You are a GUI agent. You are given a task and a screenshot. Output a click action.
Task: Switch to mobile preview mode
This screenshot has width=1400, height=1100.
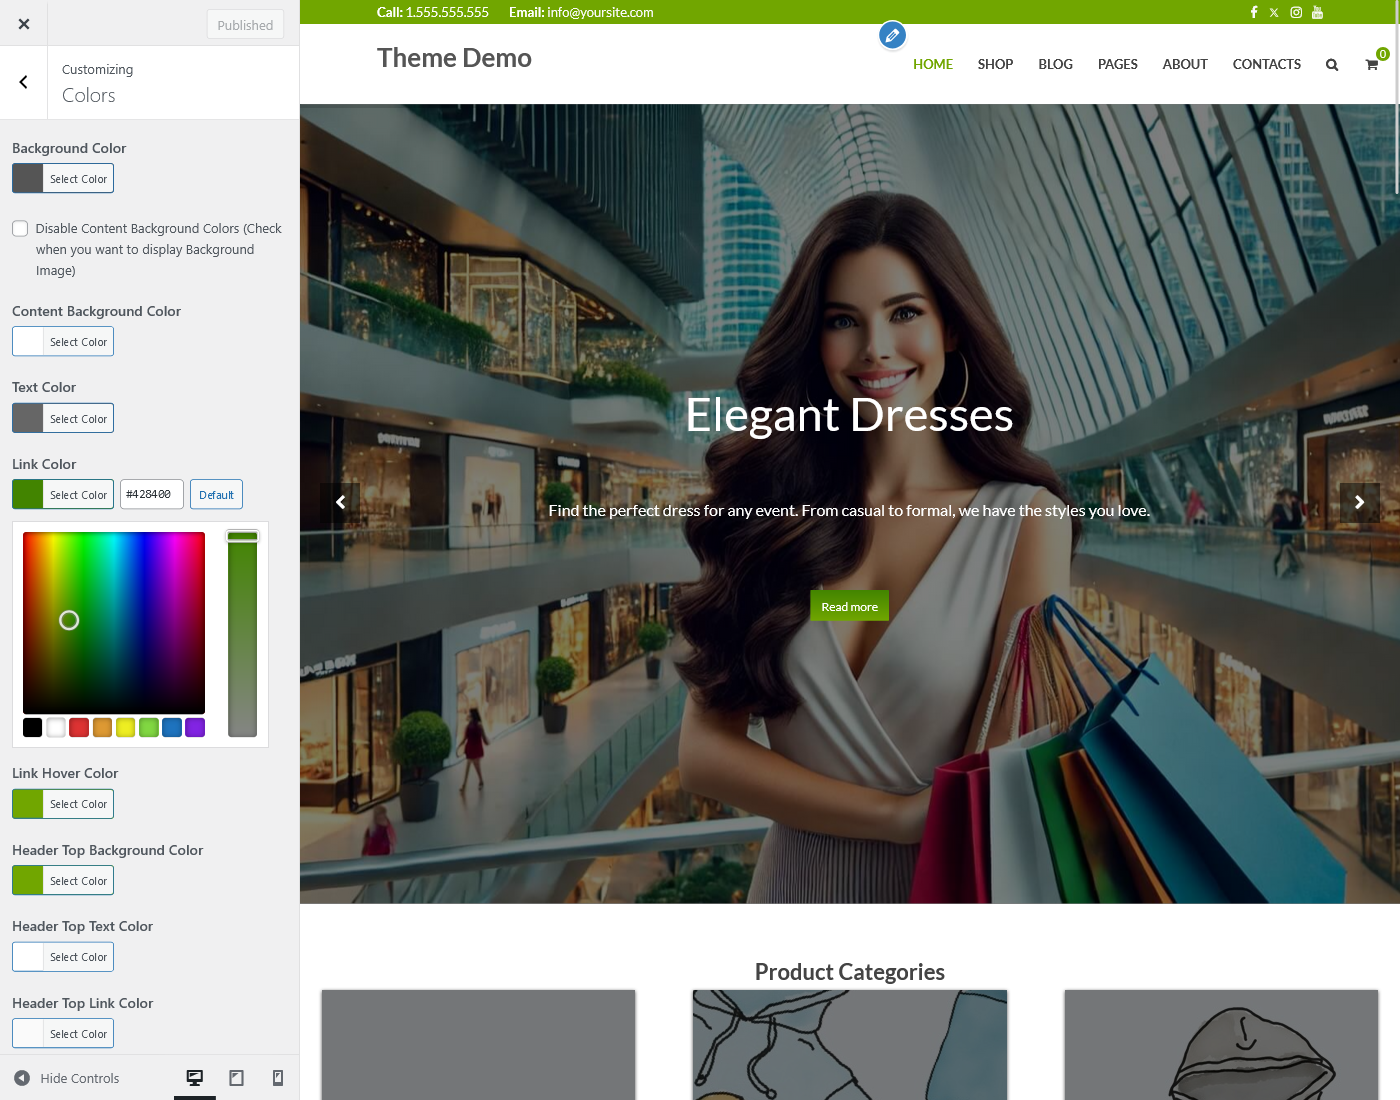(x=278, y=1077)
